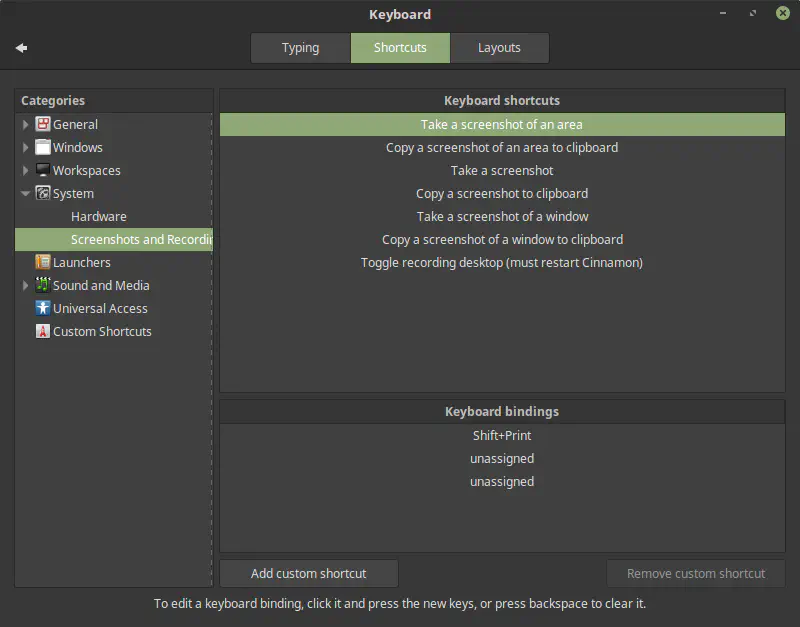Expand the General category tree
The image size is (800, 627).
[x=26, y=124]
